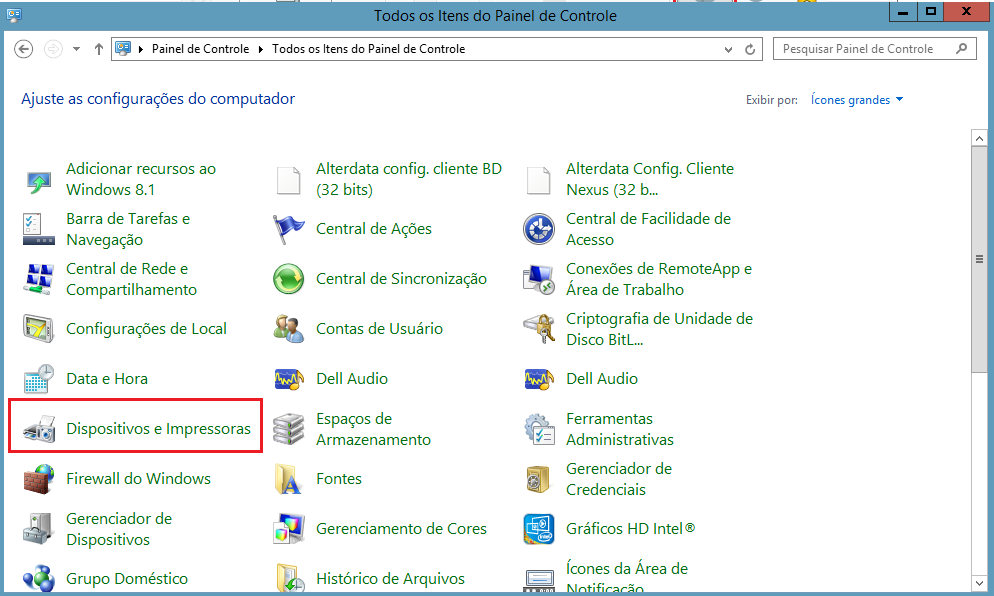Screen dimensions: 994x596
Task: Click the Dispositivos e Impressoras printer icon
Action: pyautogui.click(x=39, y=429)
